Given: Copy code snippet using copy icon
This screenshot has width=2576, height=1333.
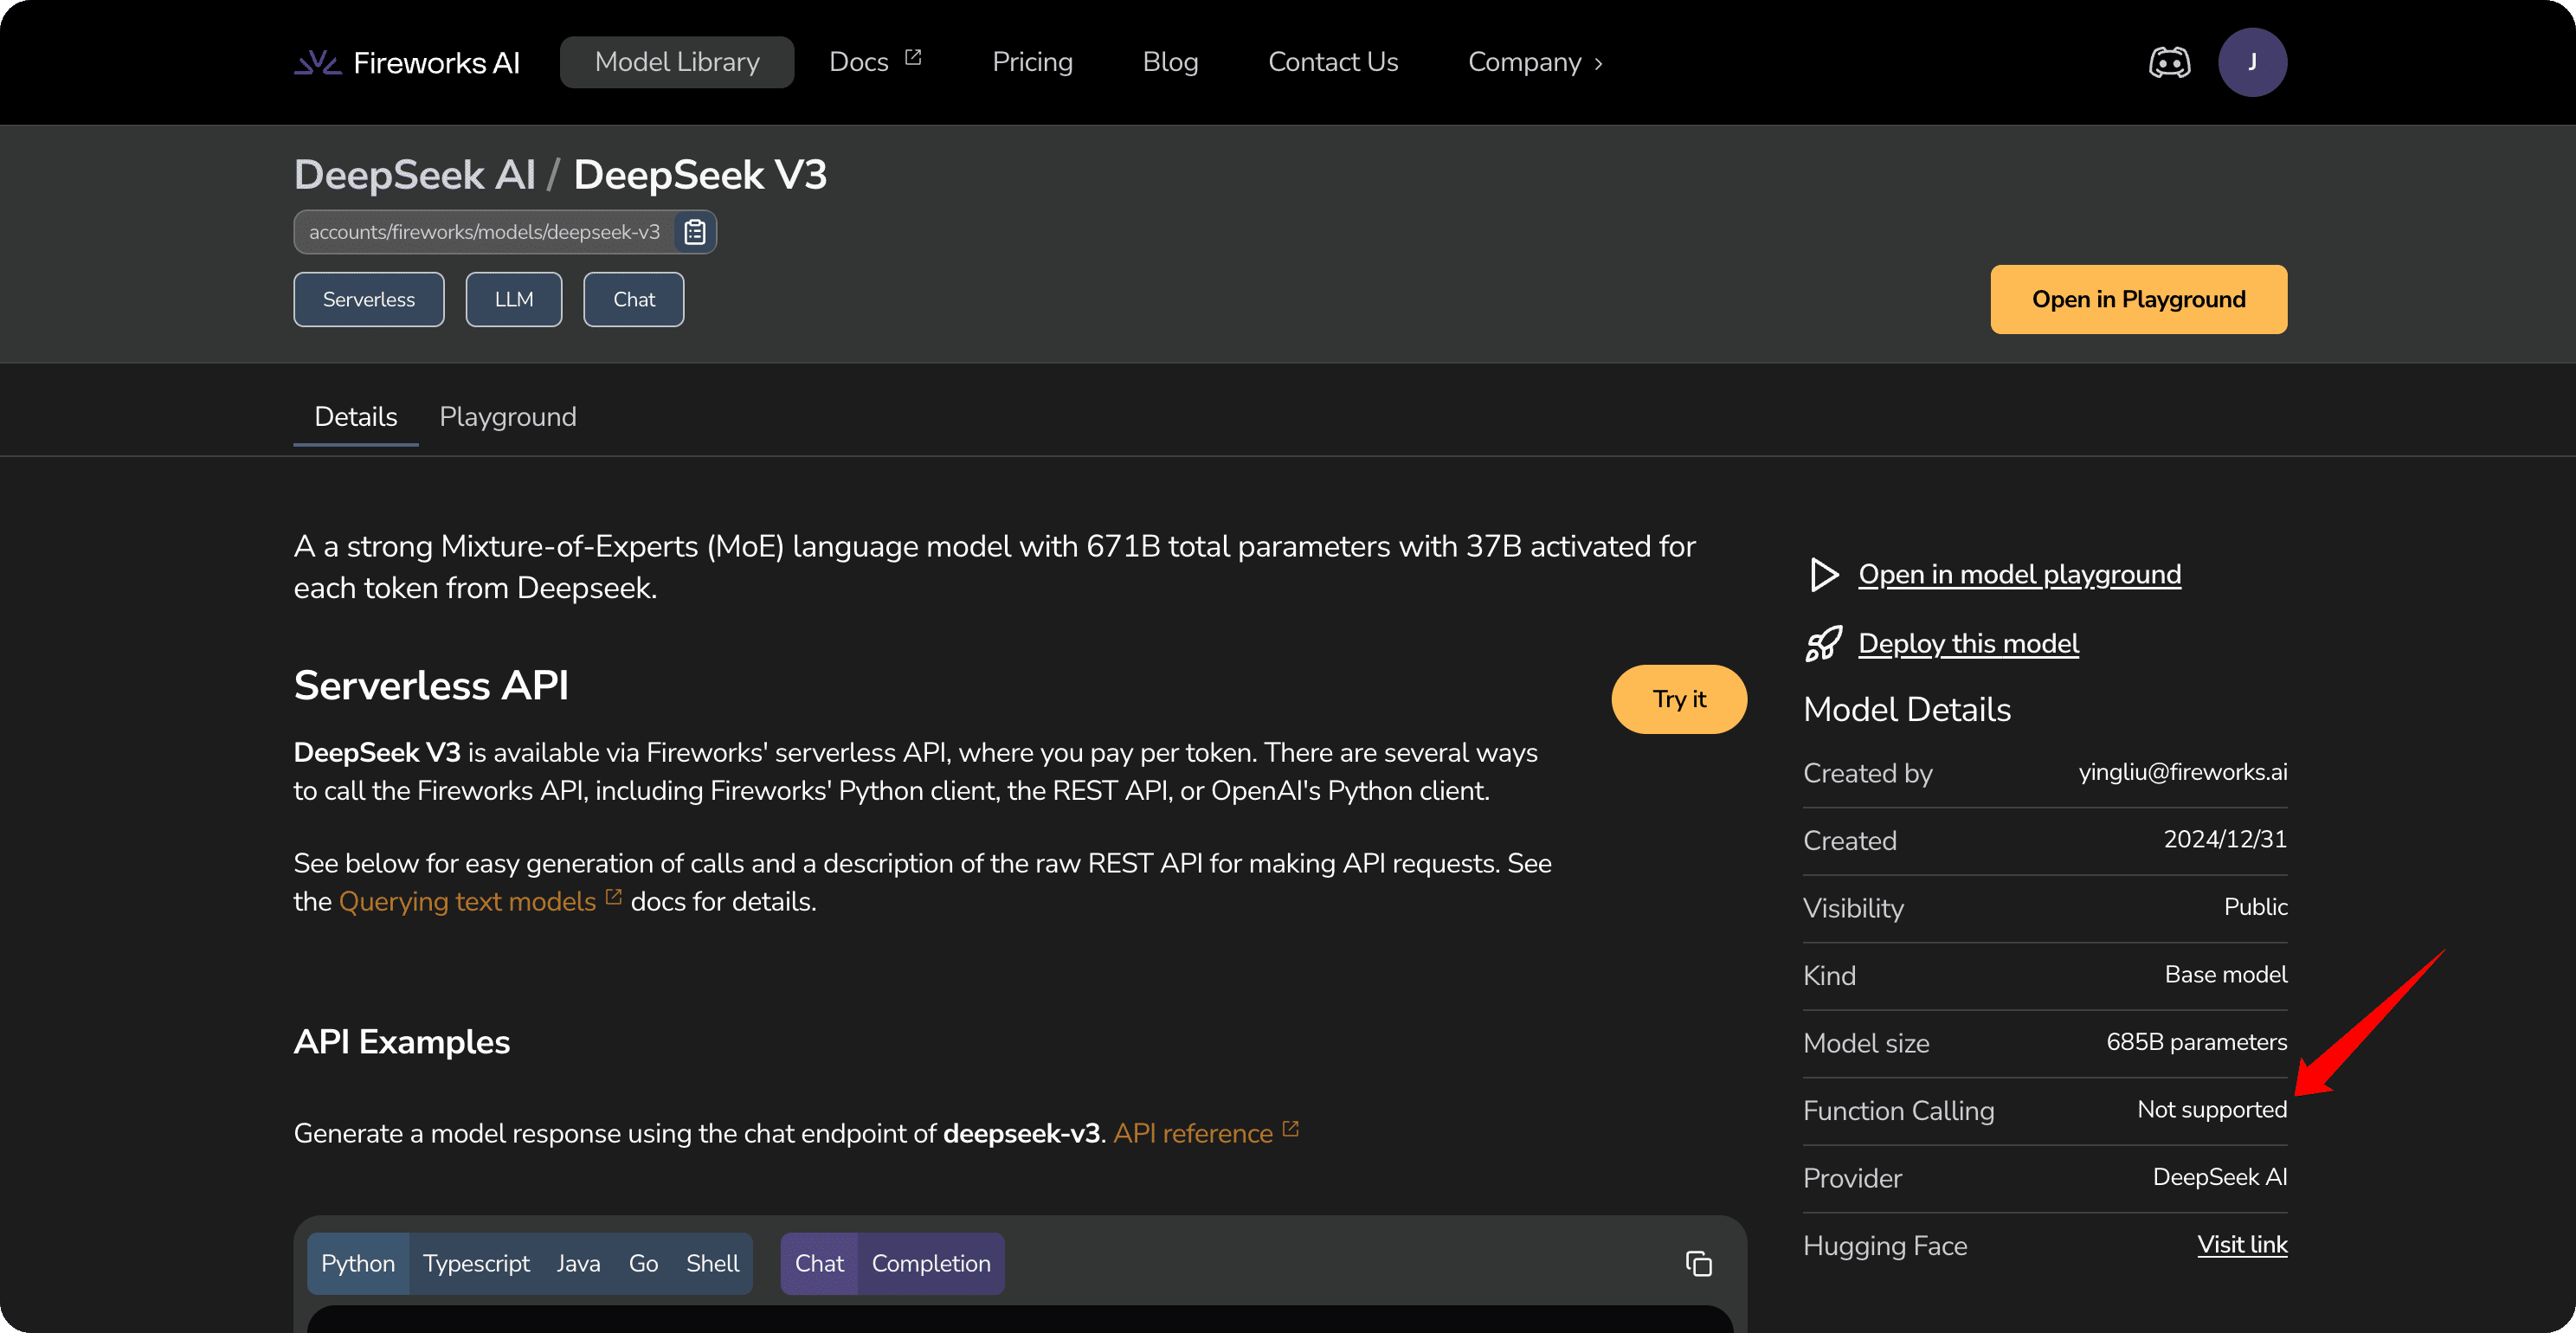Looking at the screenshot, I should 1698,1264.
